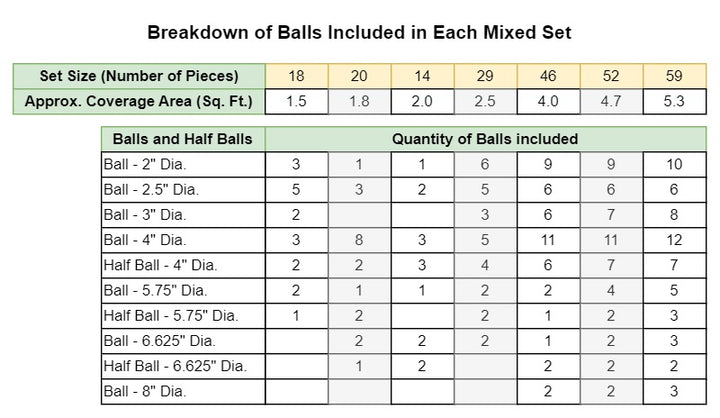The height and width of the screenshot is (418, 720).
Task: Click the 'Half Ball - 4" Dia.' row label
Action: click(183, 265)
